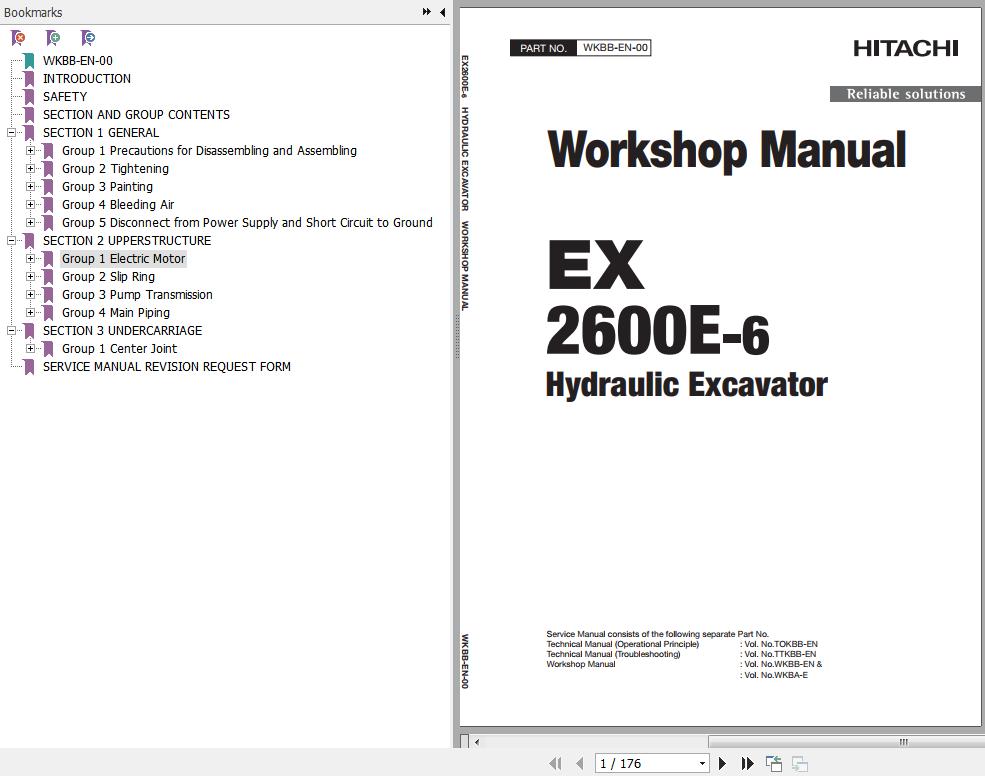The image size is (985, 776).
Task: Go to previous page arrow
Action: point(579,763)
